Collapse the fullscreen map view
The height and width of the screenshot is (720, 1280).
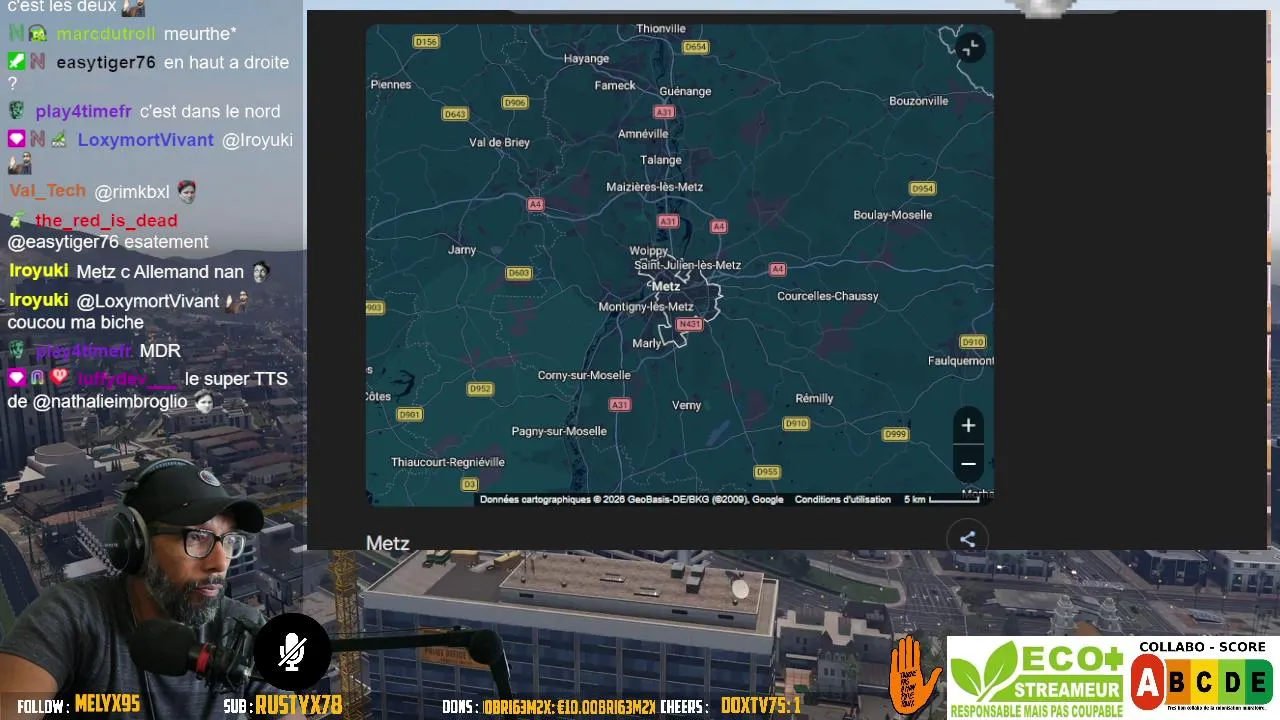(969, 48)
